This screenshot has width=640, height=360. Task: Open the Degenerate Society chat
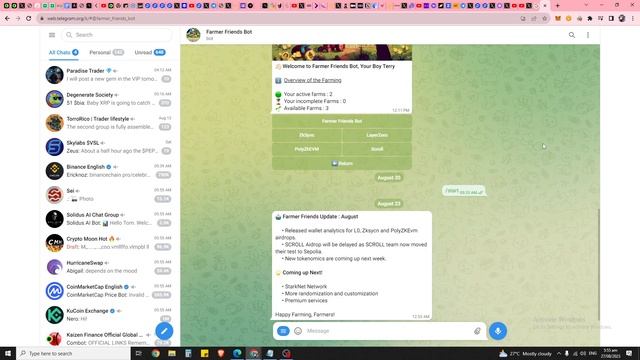point(109,99)
